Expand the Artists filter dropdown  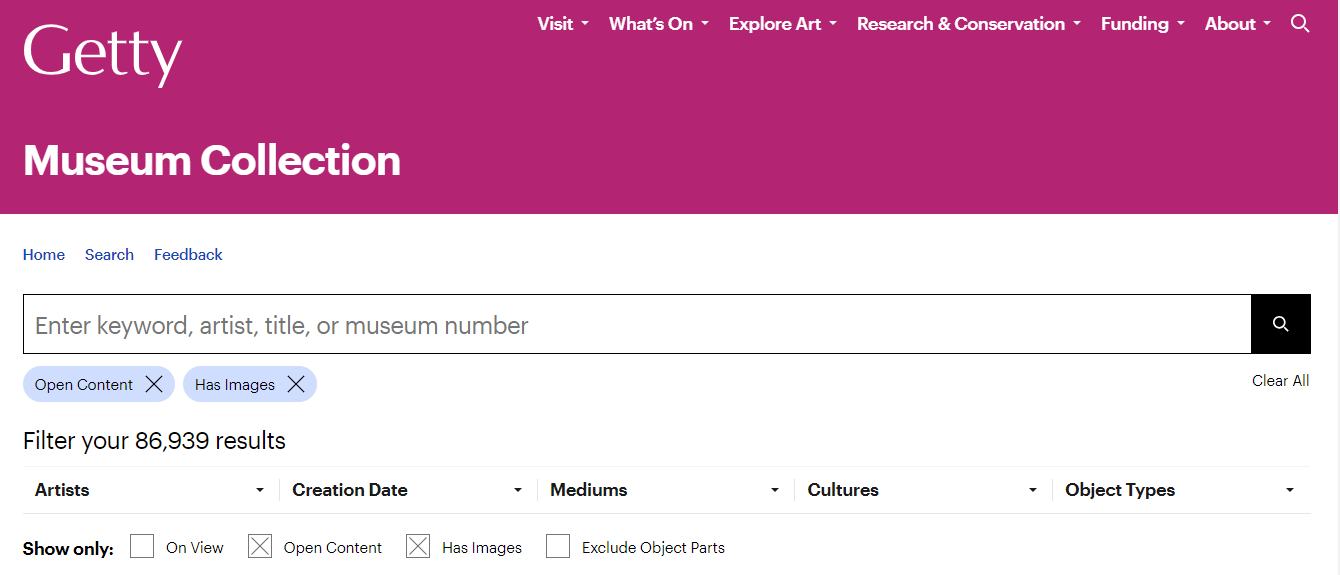click(x=150, y=490)
